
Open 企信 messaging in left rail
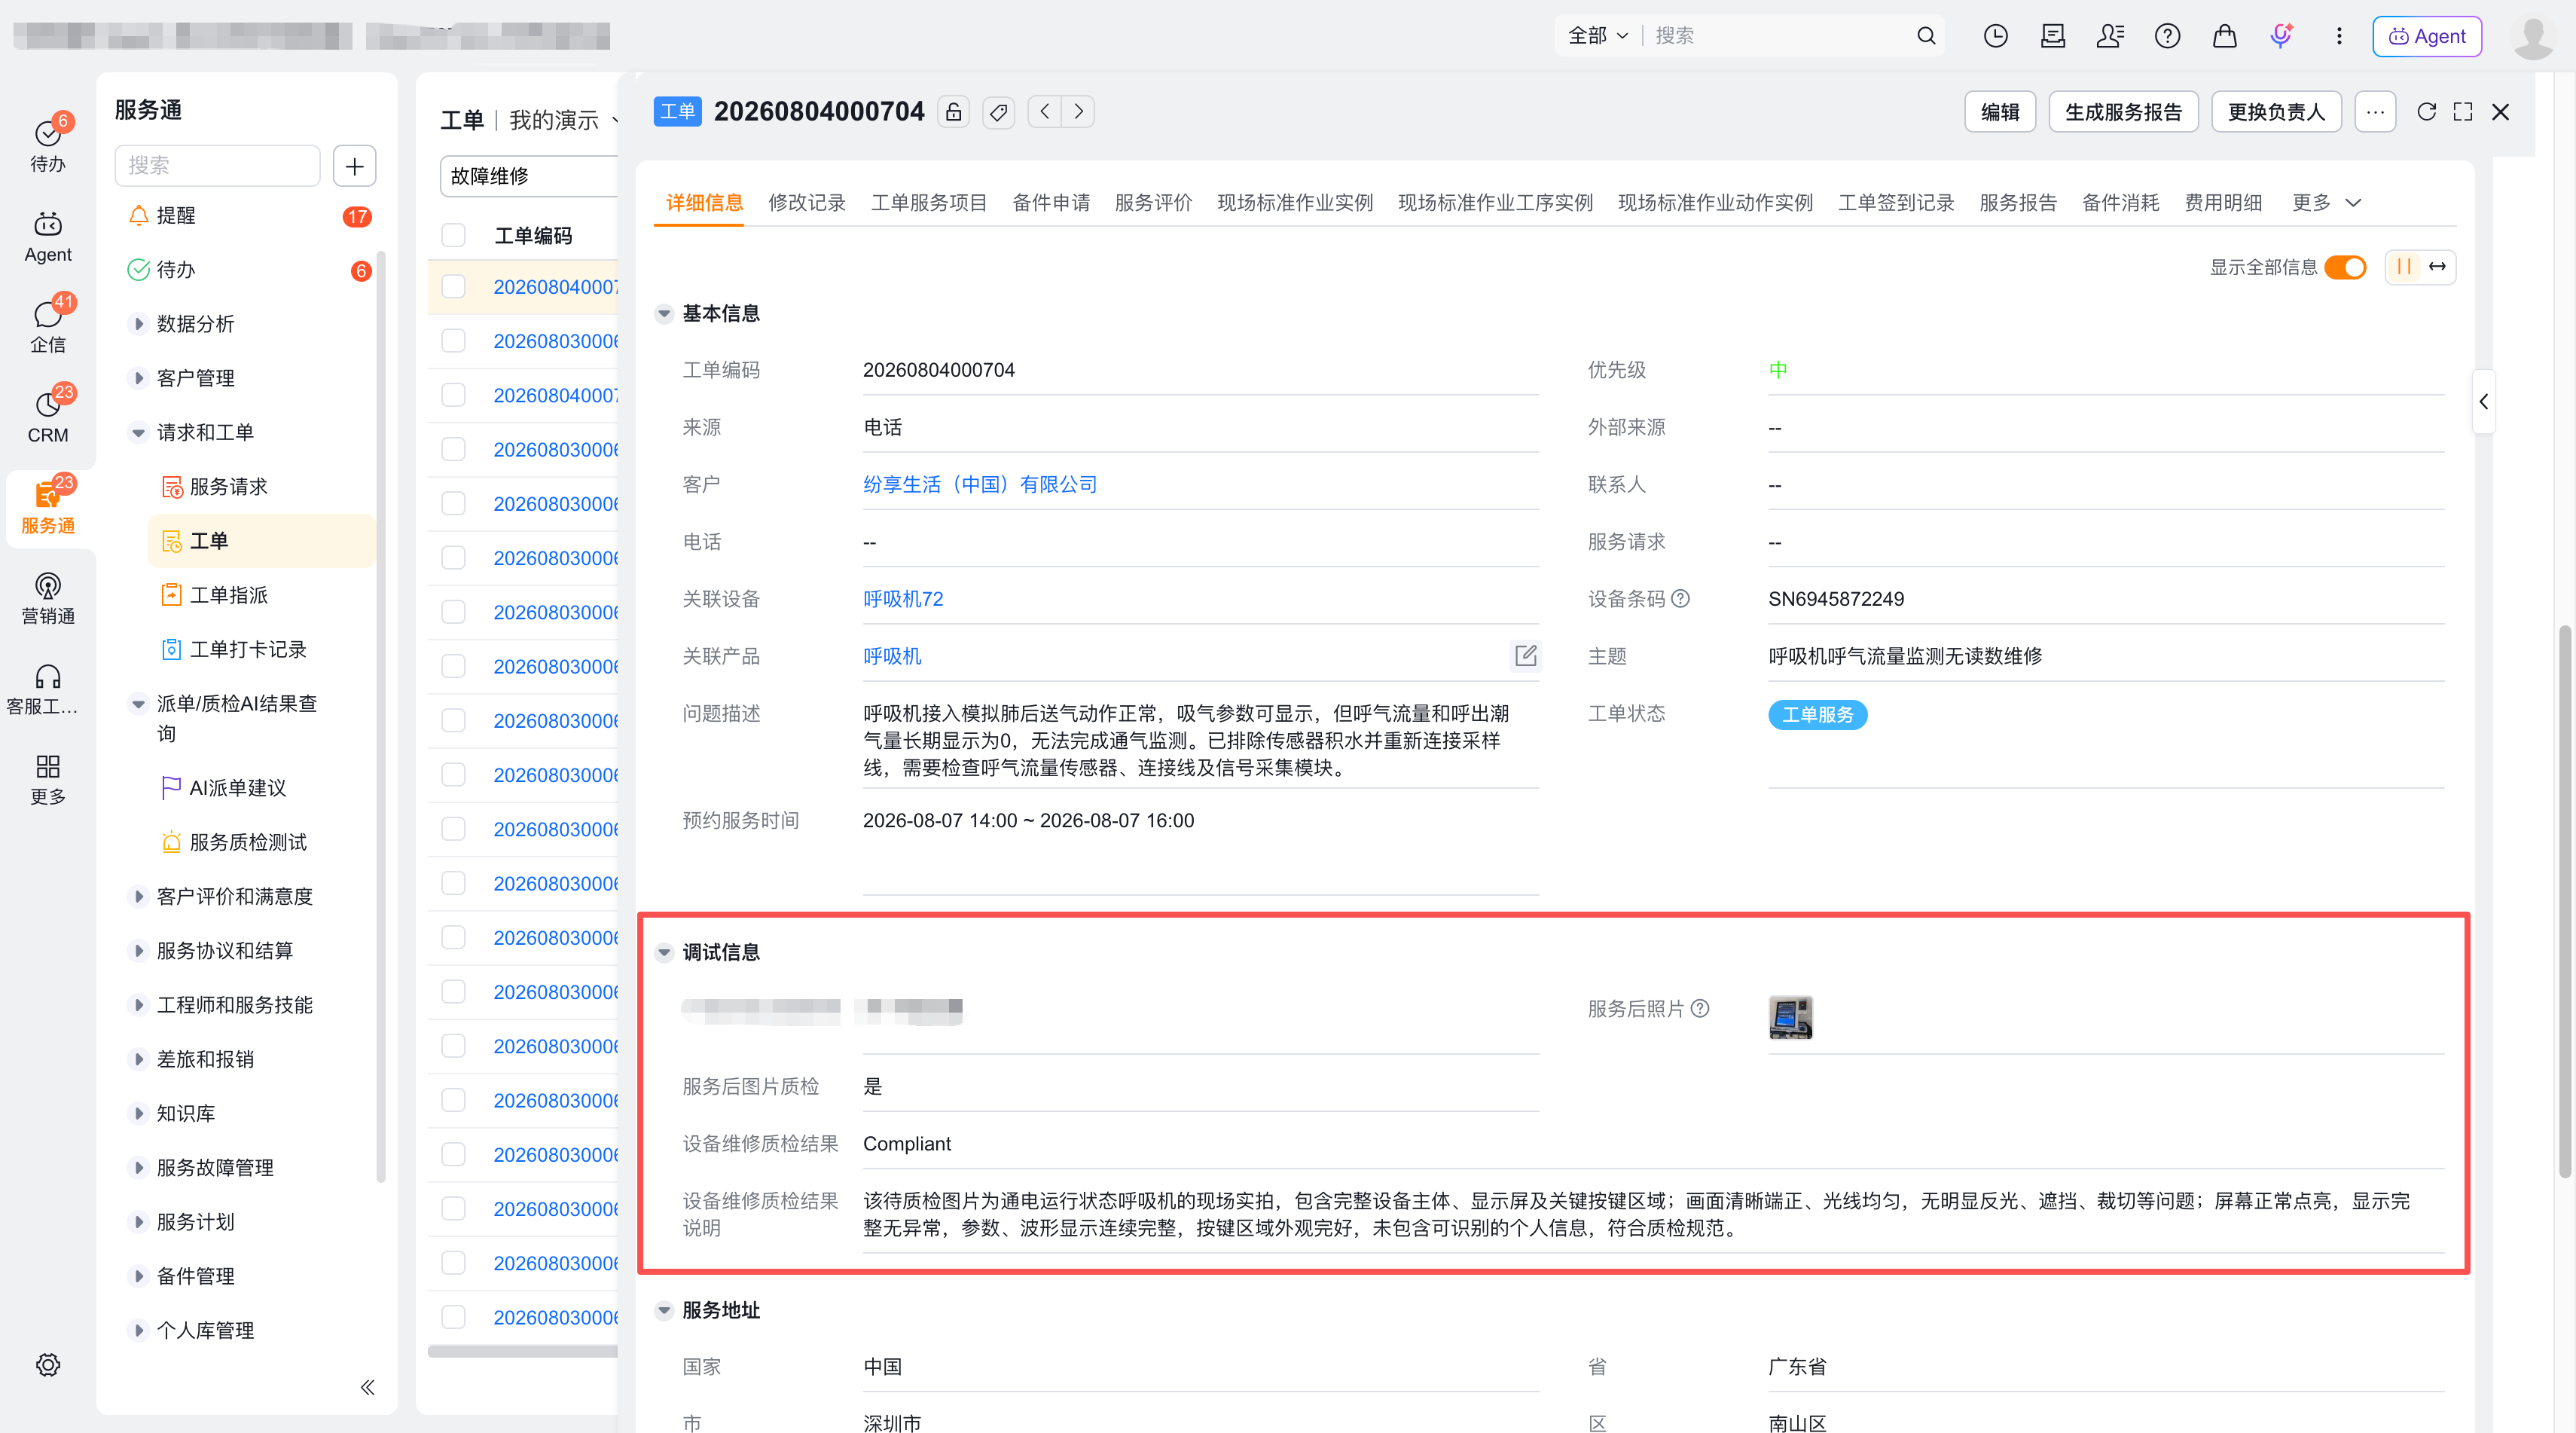pyautogui.click(x=48, y=326)
